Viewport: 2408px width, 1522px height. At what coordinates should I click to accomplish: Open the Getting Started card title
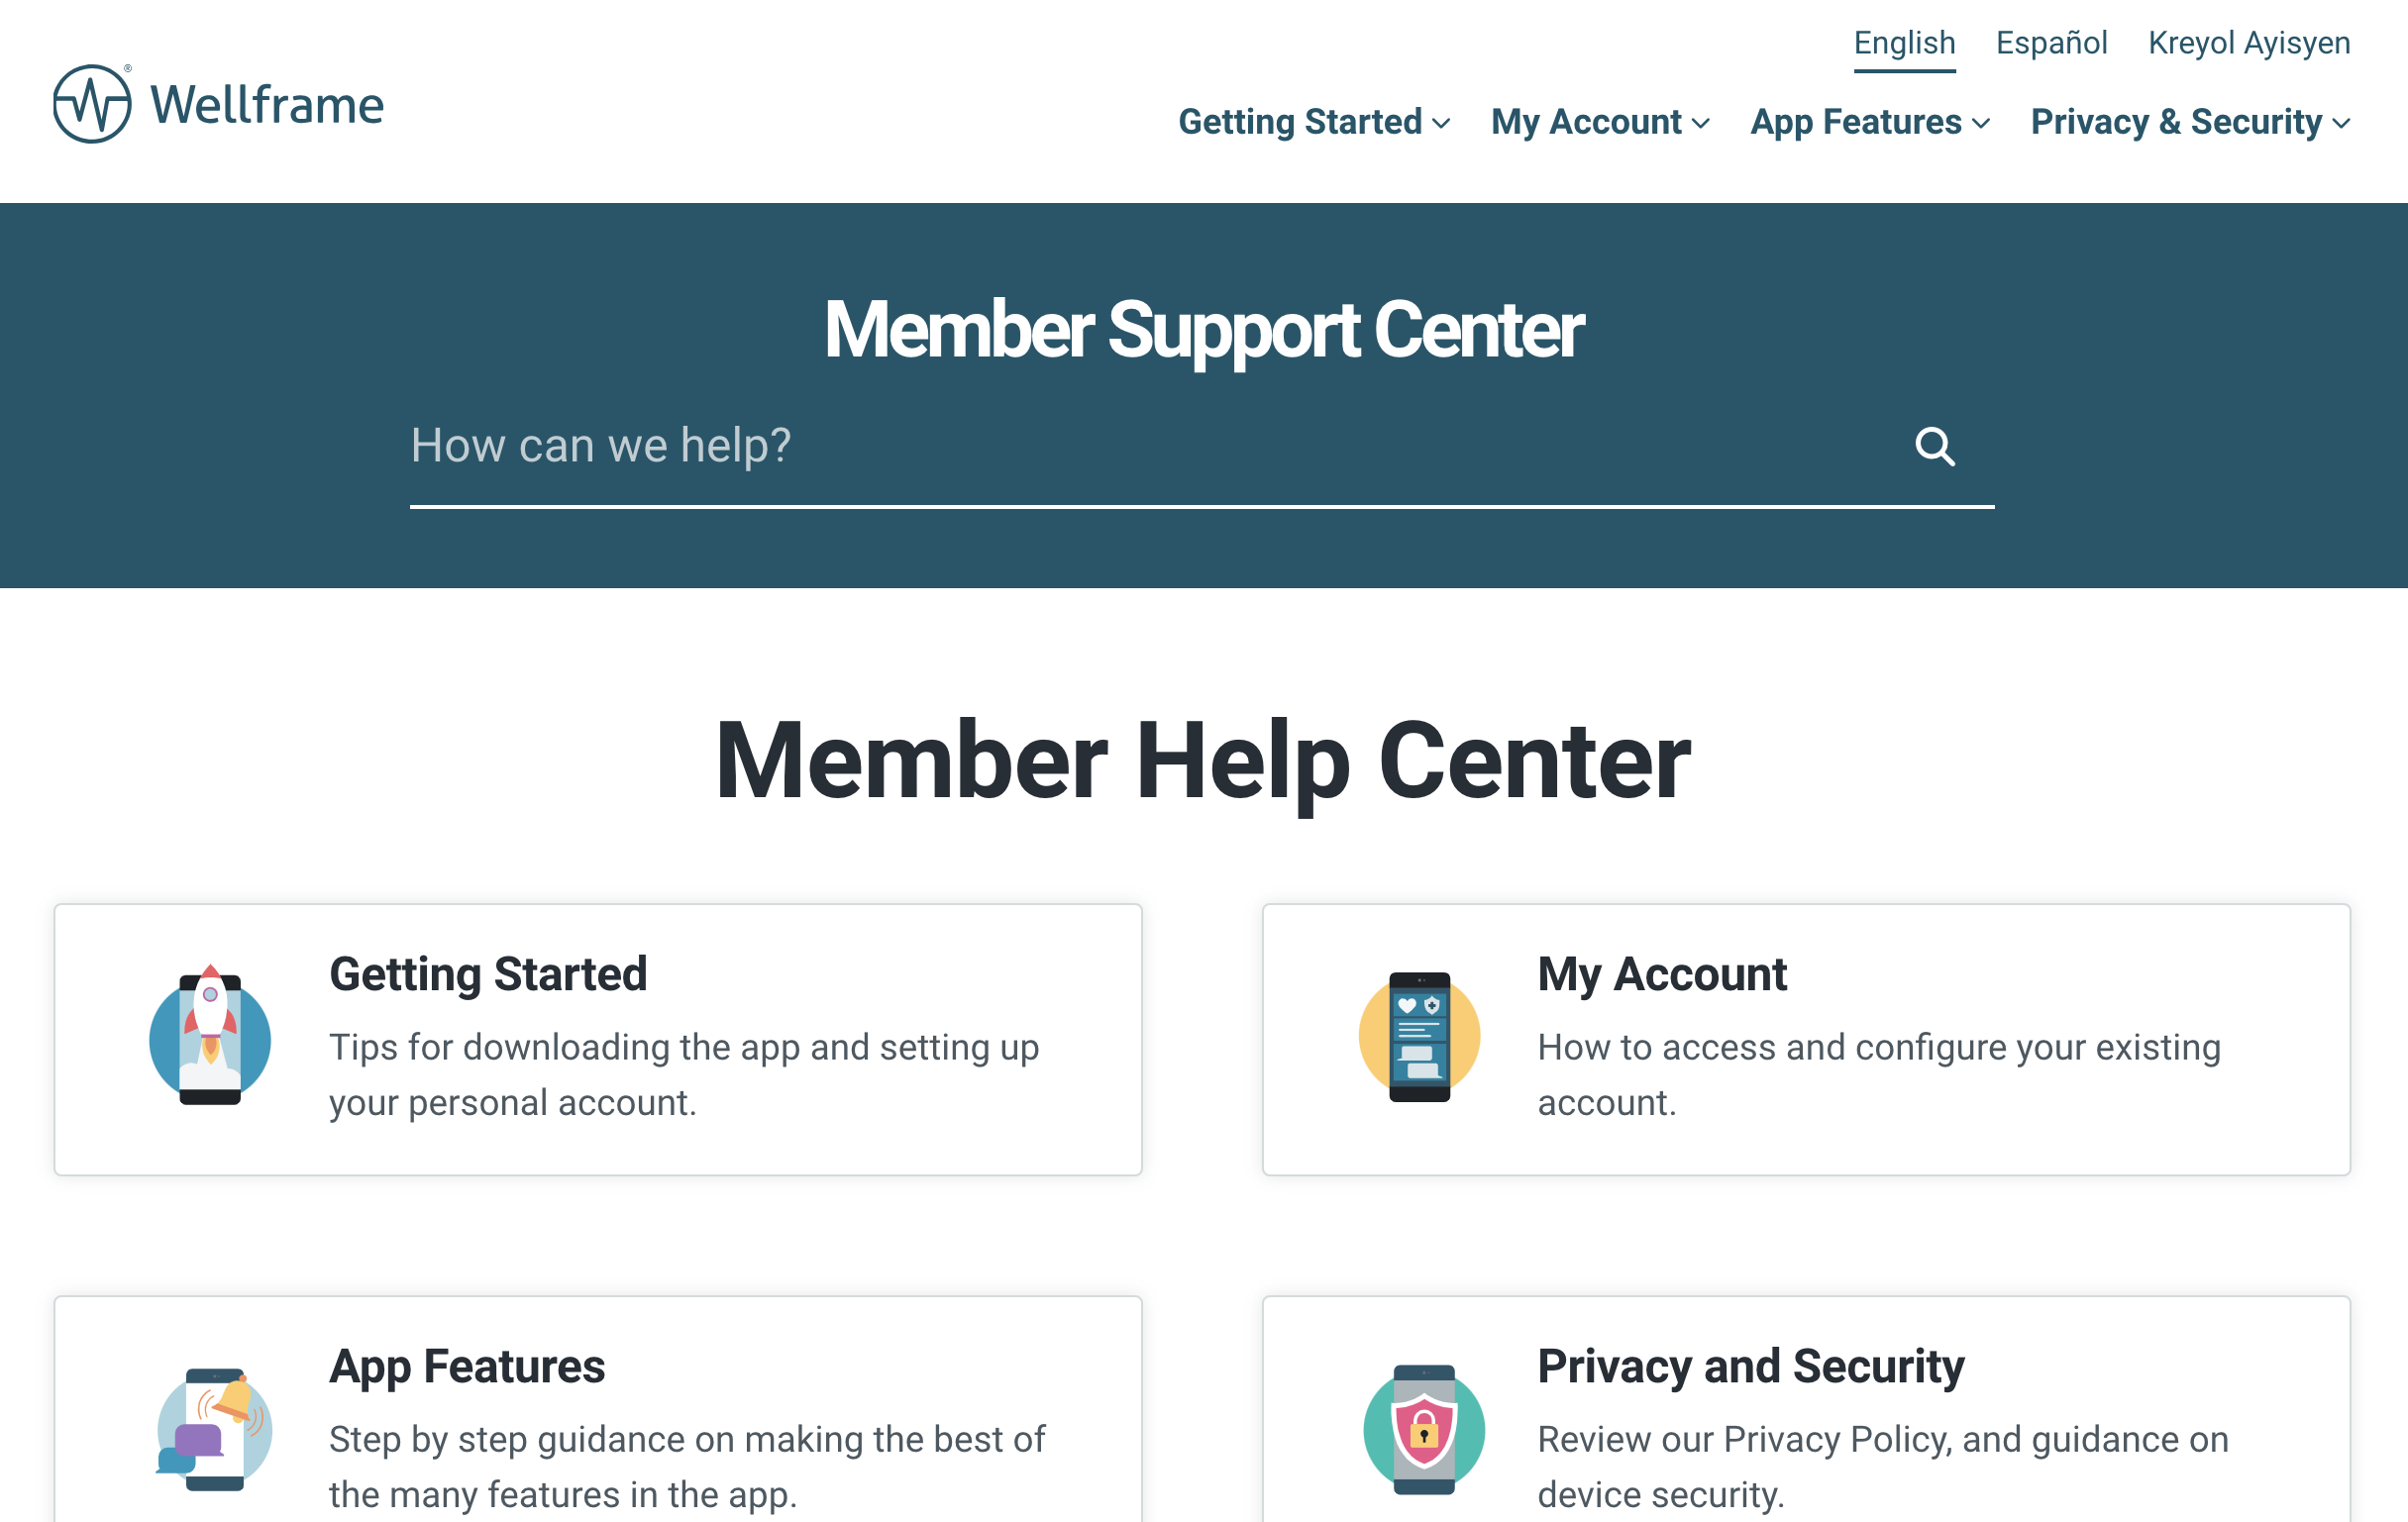488,974
